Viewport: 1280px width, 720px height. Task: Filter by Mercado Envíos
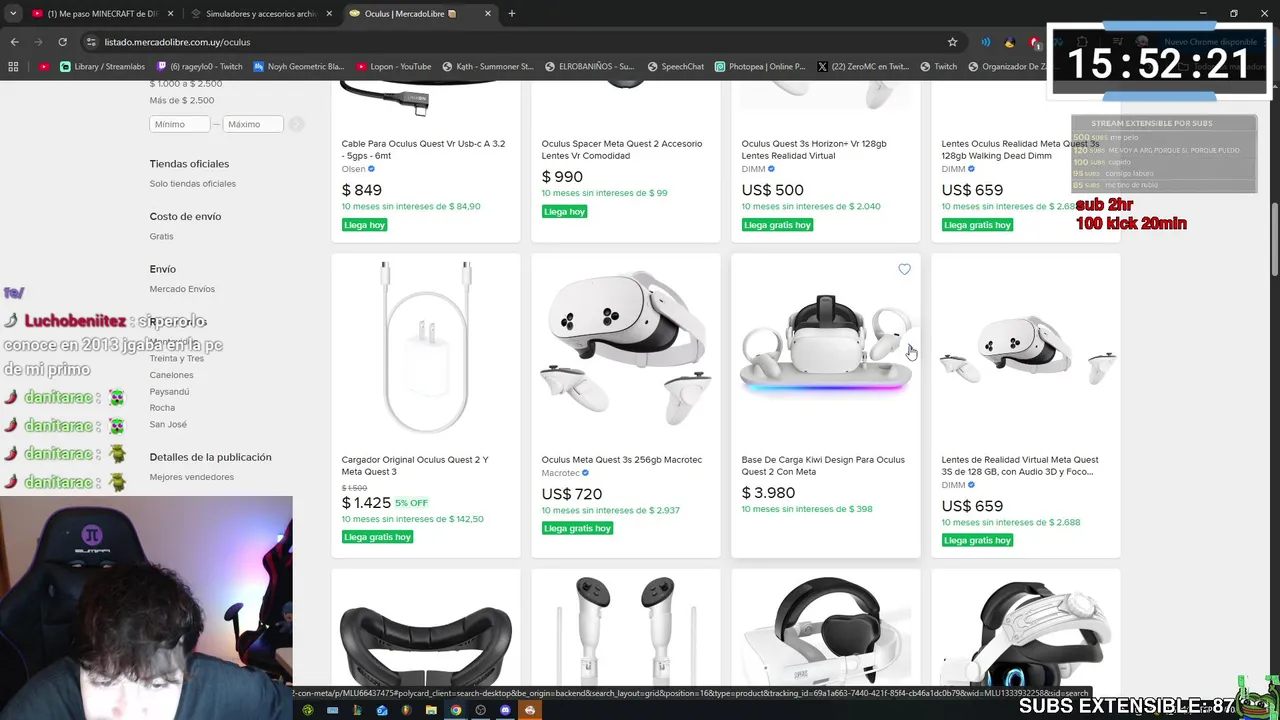182,289
